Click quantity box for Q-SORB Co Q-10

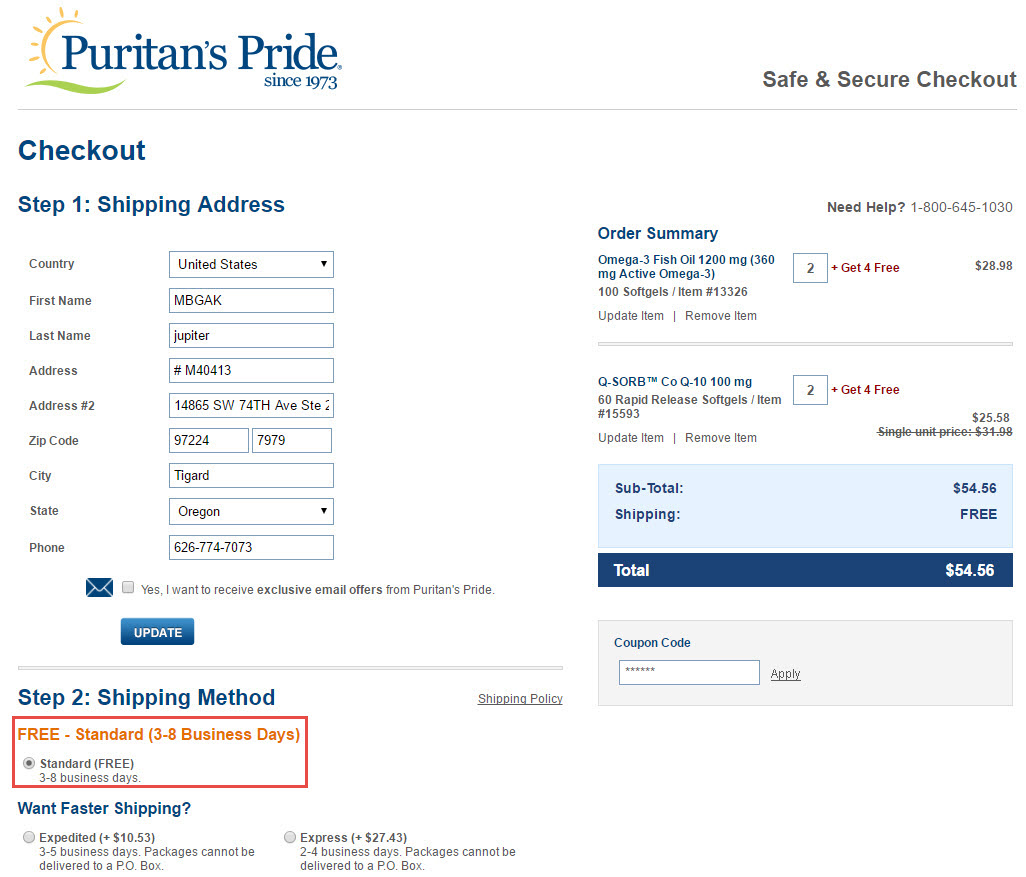[810, 390]
